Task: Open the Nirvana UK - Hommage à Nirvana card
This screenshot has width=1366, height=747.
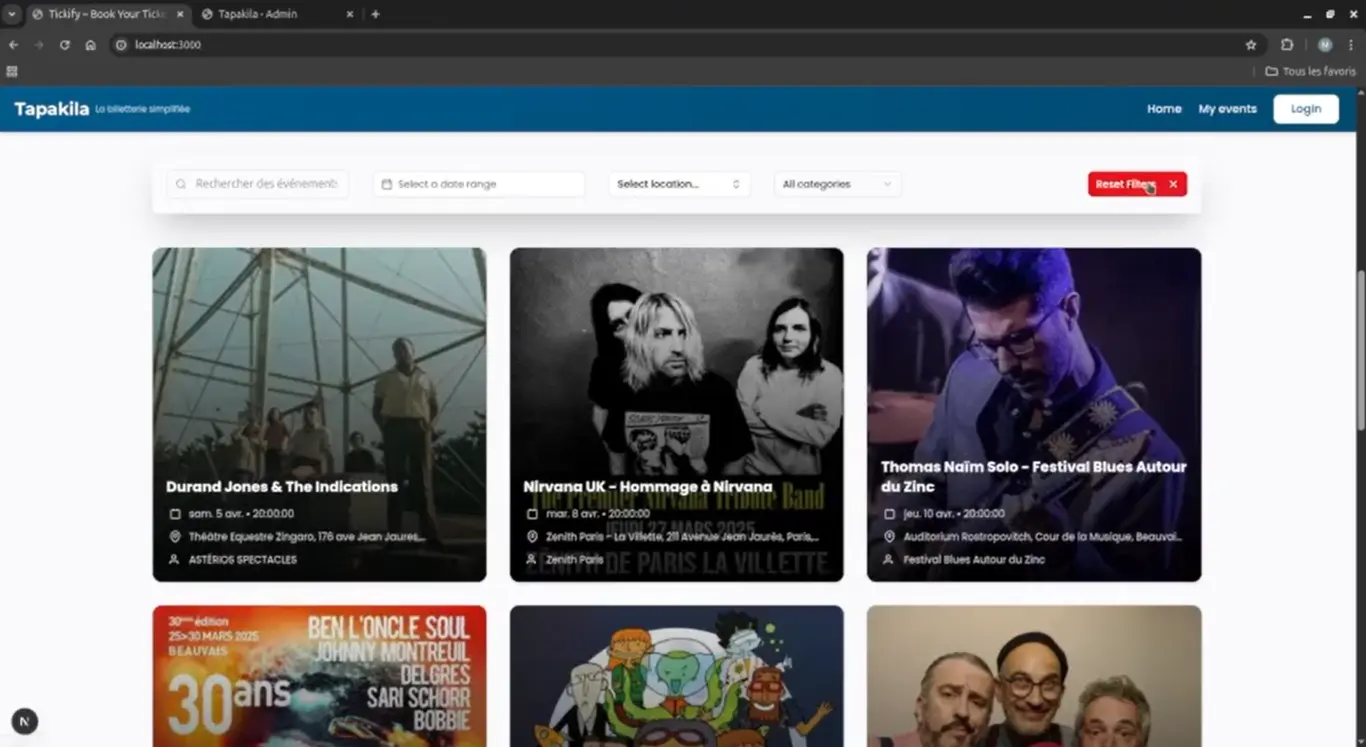Action: point(676,414)
